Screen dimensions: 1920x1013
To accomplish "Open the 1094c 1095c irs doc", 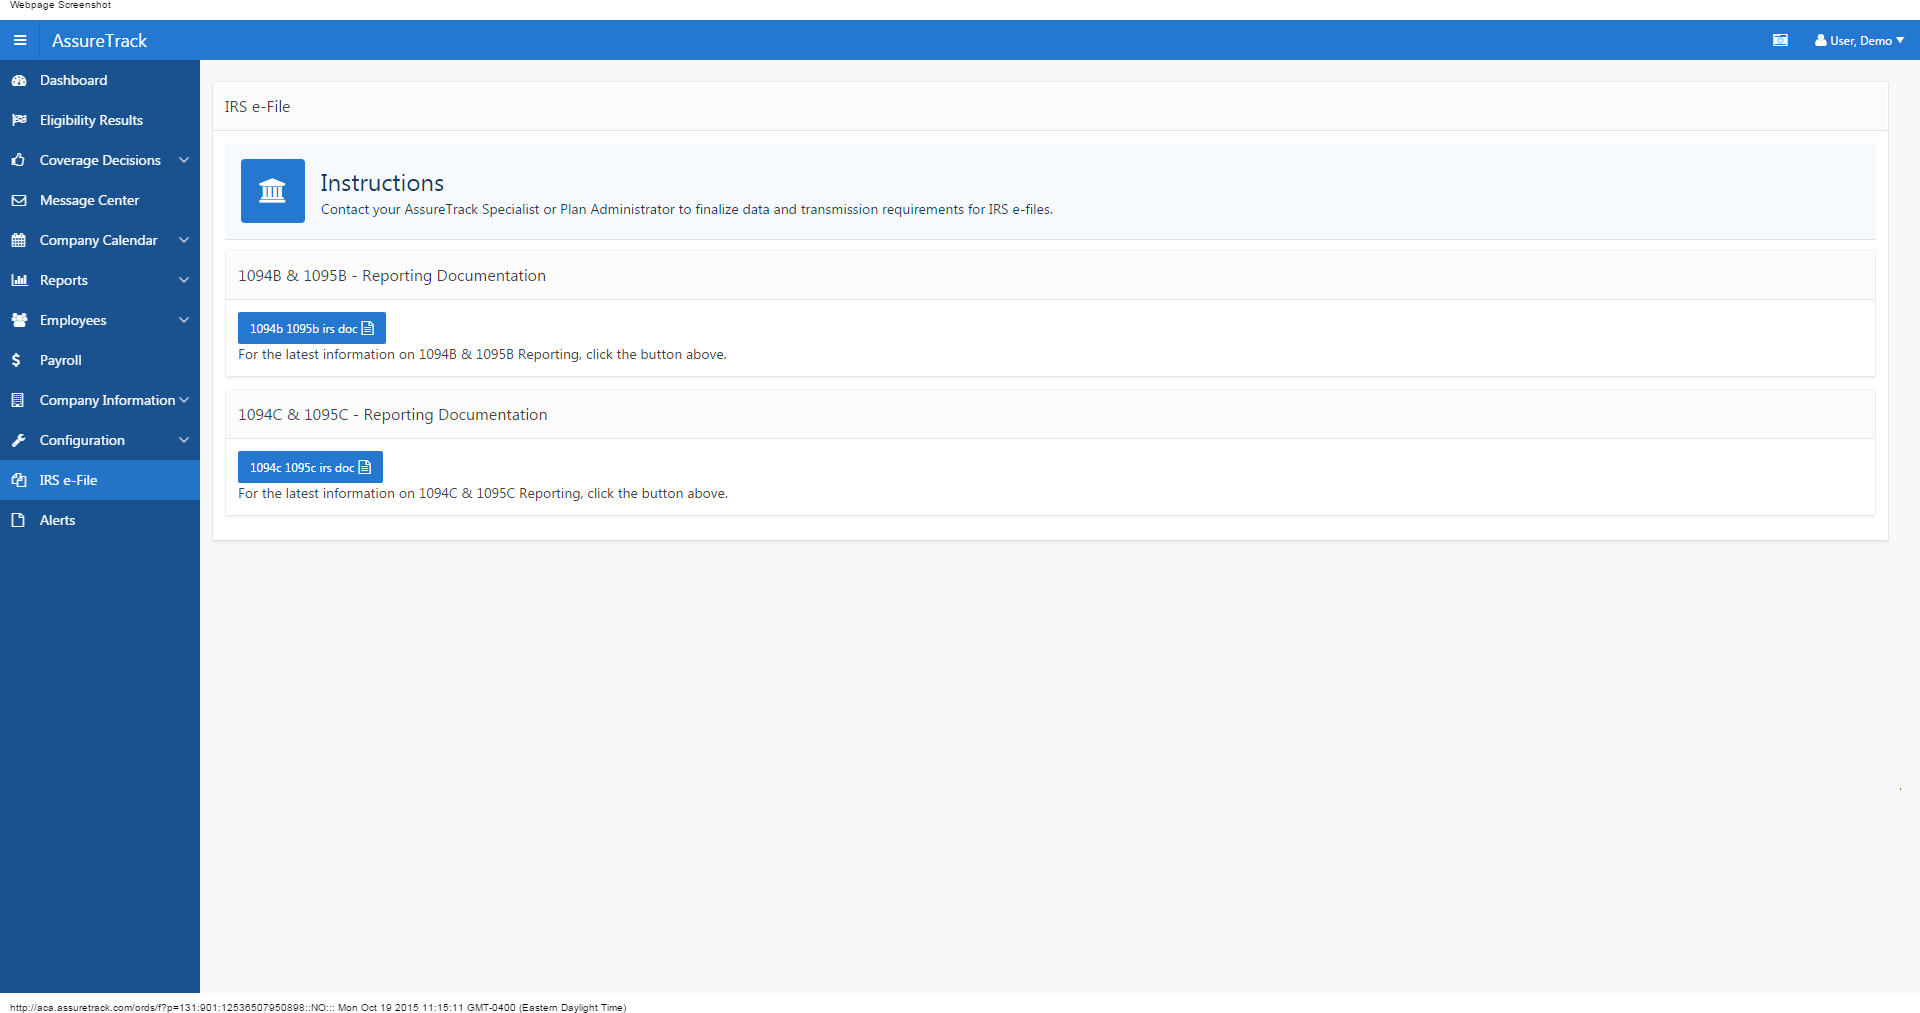I will 310,467.
